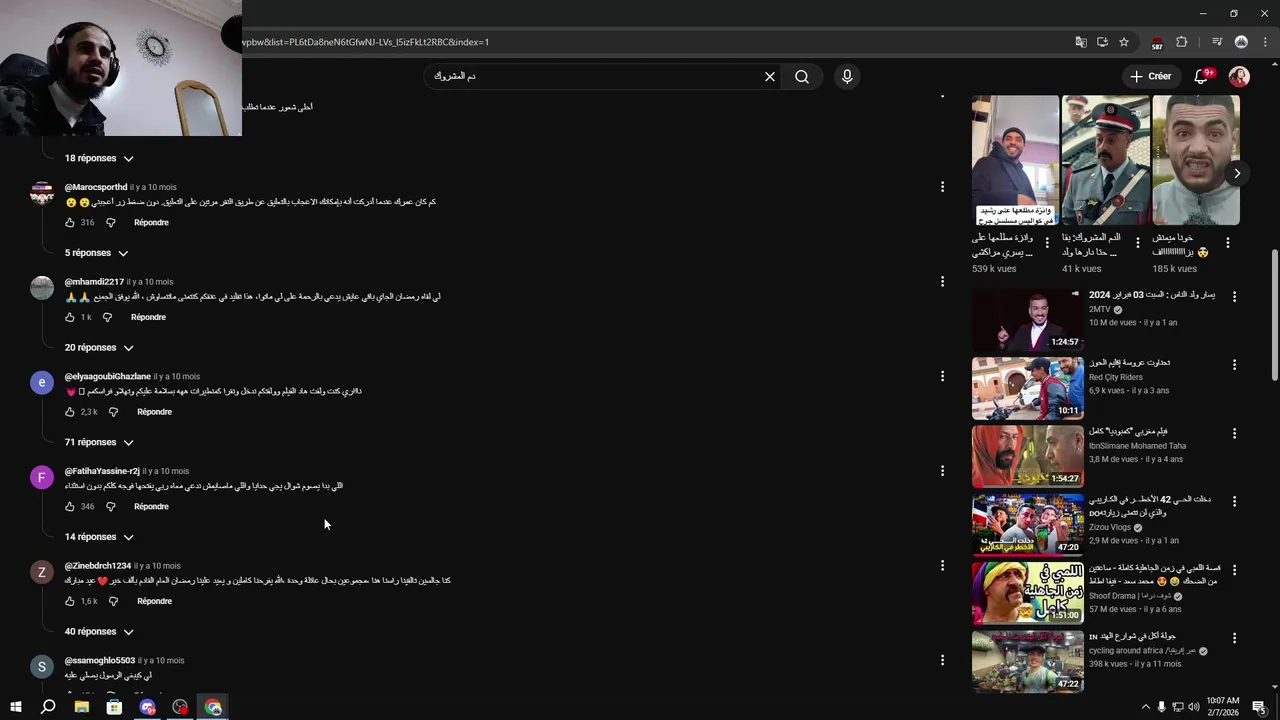
Task: Open avatar of @FatihaYassine-r2j
Action: [42, 477]
